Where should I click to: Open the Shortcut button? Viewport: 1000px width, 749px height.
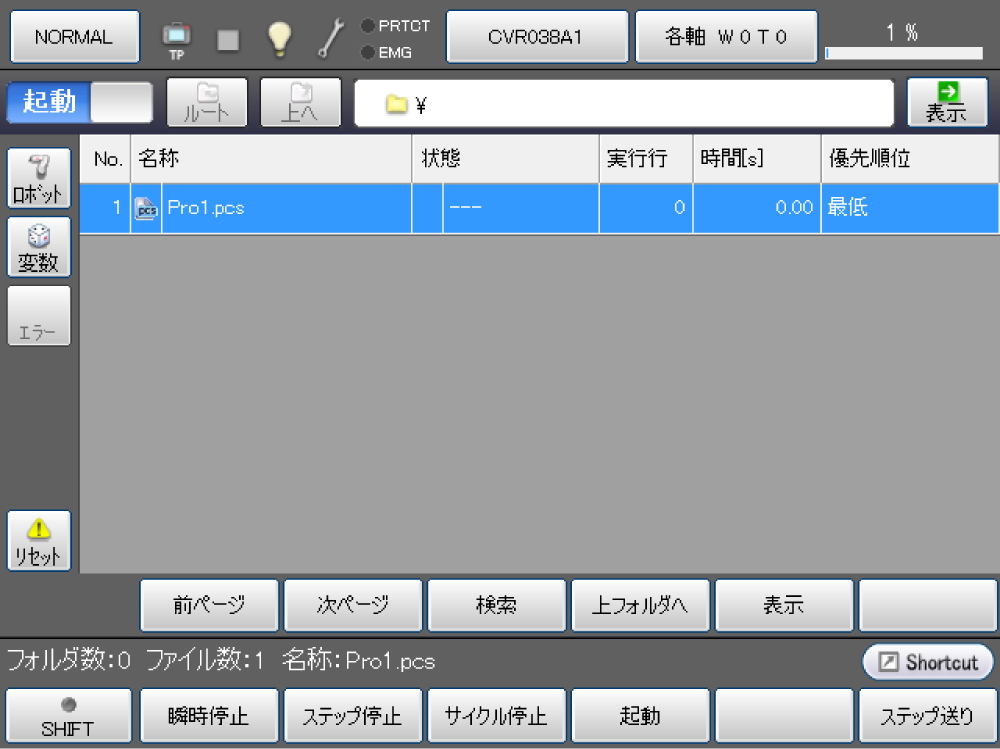[x=928, y=662]
